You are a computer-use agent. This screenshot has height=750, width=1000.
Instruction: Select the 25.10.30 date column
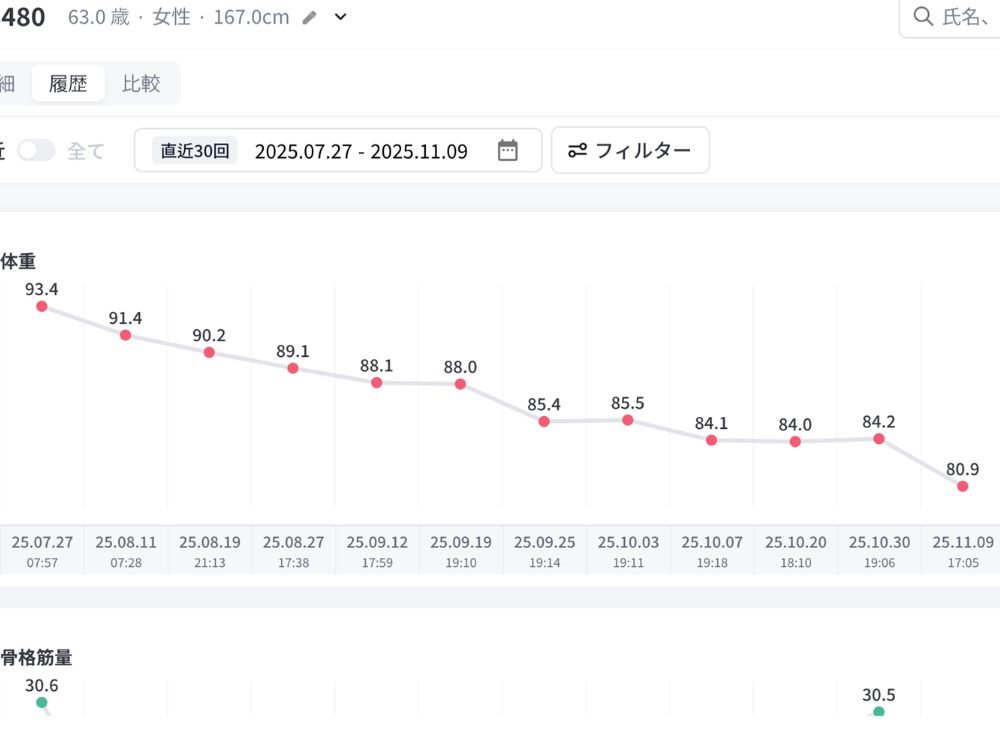tap(879, 550)
